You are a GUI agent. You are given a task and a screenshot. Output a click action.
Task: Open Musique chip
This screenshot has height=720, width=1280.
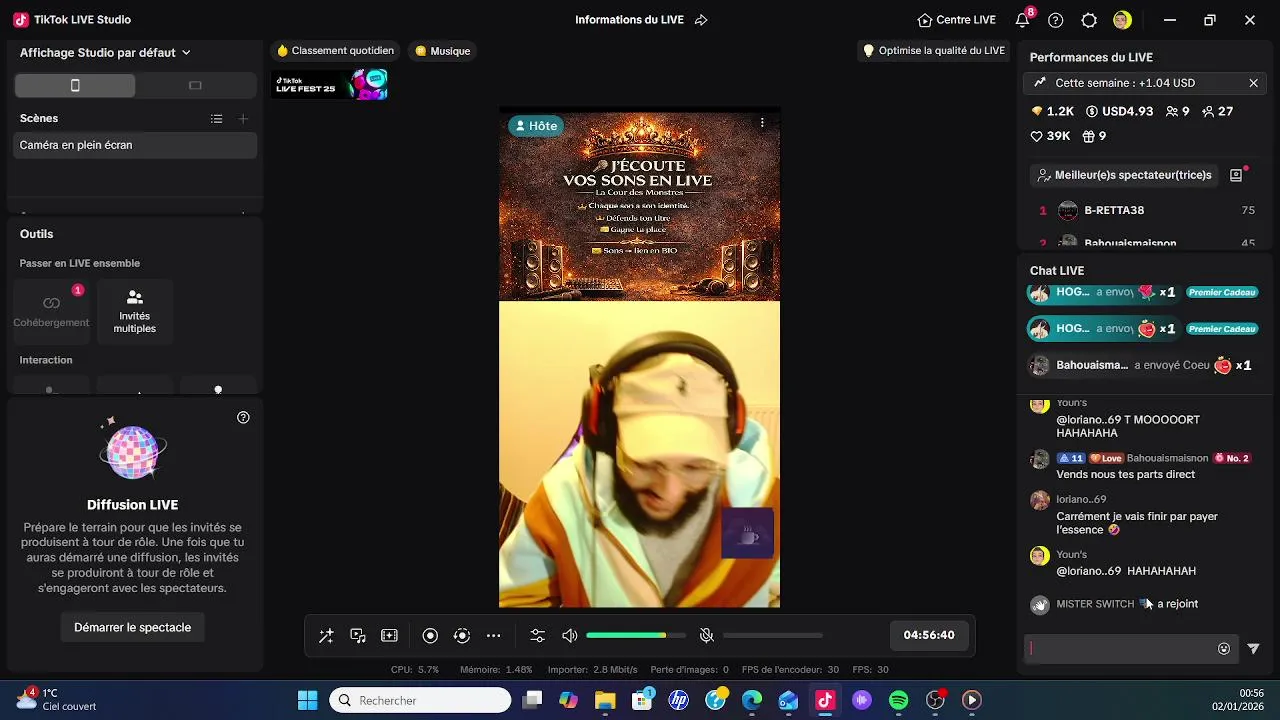click(442, 51)
